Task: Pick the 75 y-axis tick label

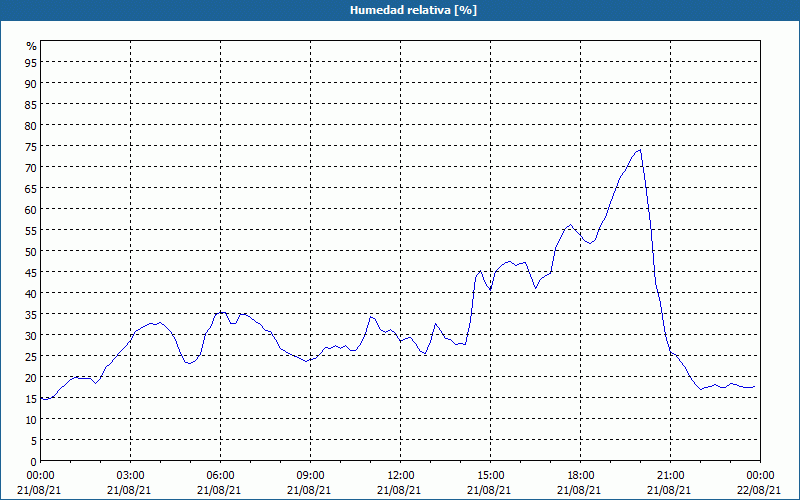Action: (31, 146)
